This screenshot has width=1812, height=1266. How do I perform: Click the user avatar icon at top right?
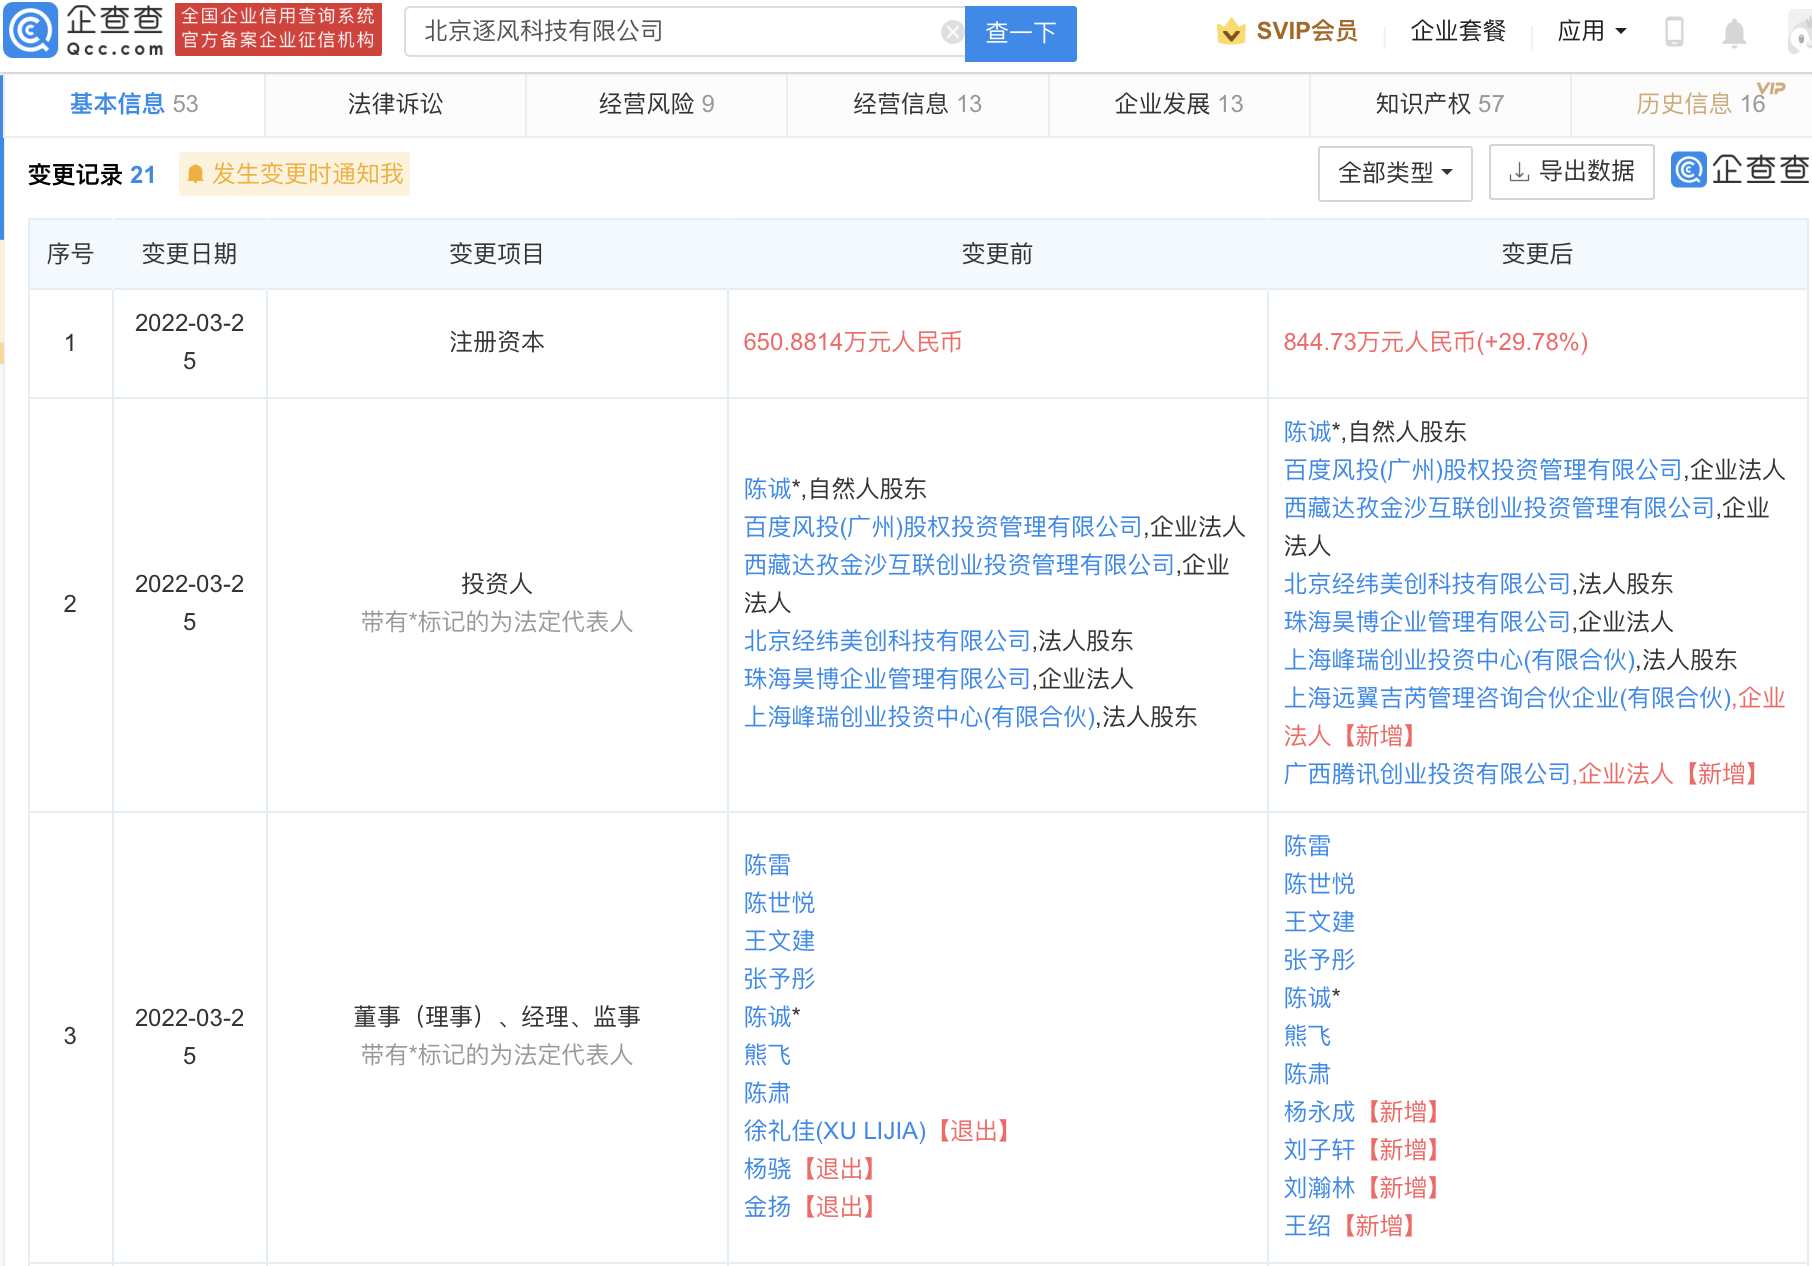click(1798, 33)
